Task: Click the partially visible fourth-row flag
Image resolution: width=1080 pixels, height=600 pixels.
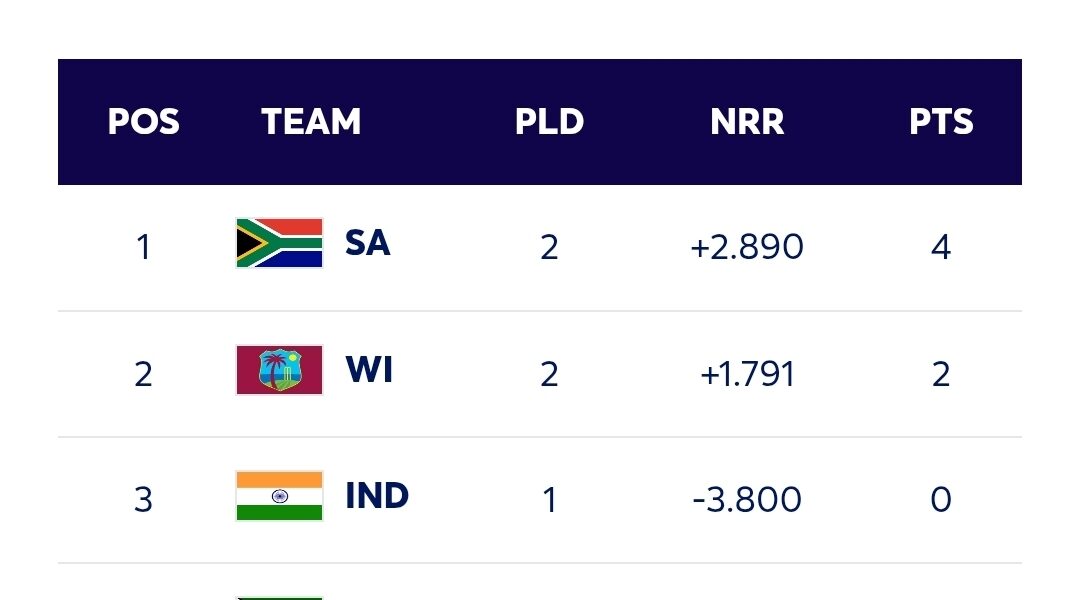Action: (279, 596)
